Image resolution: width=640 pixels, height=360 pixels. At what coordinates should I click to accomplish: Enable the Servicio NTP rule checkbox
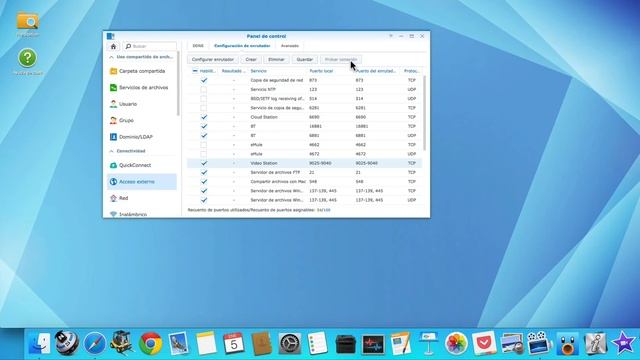tap(204, 89)
